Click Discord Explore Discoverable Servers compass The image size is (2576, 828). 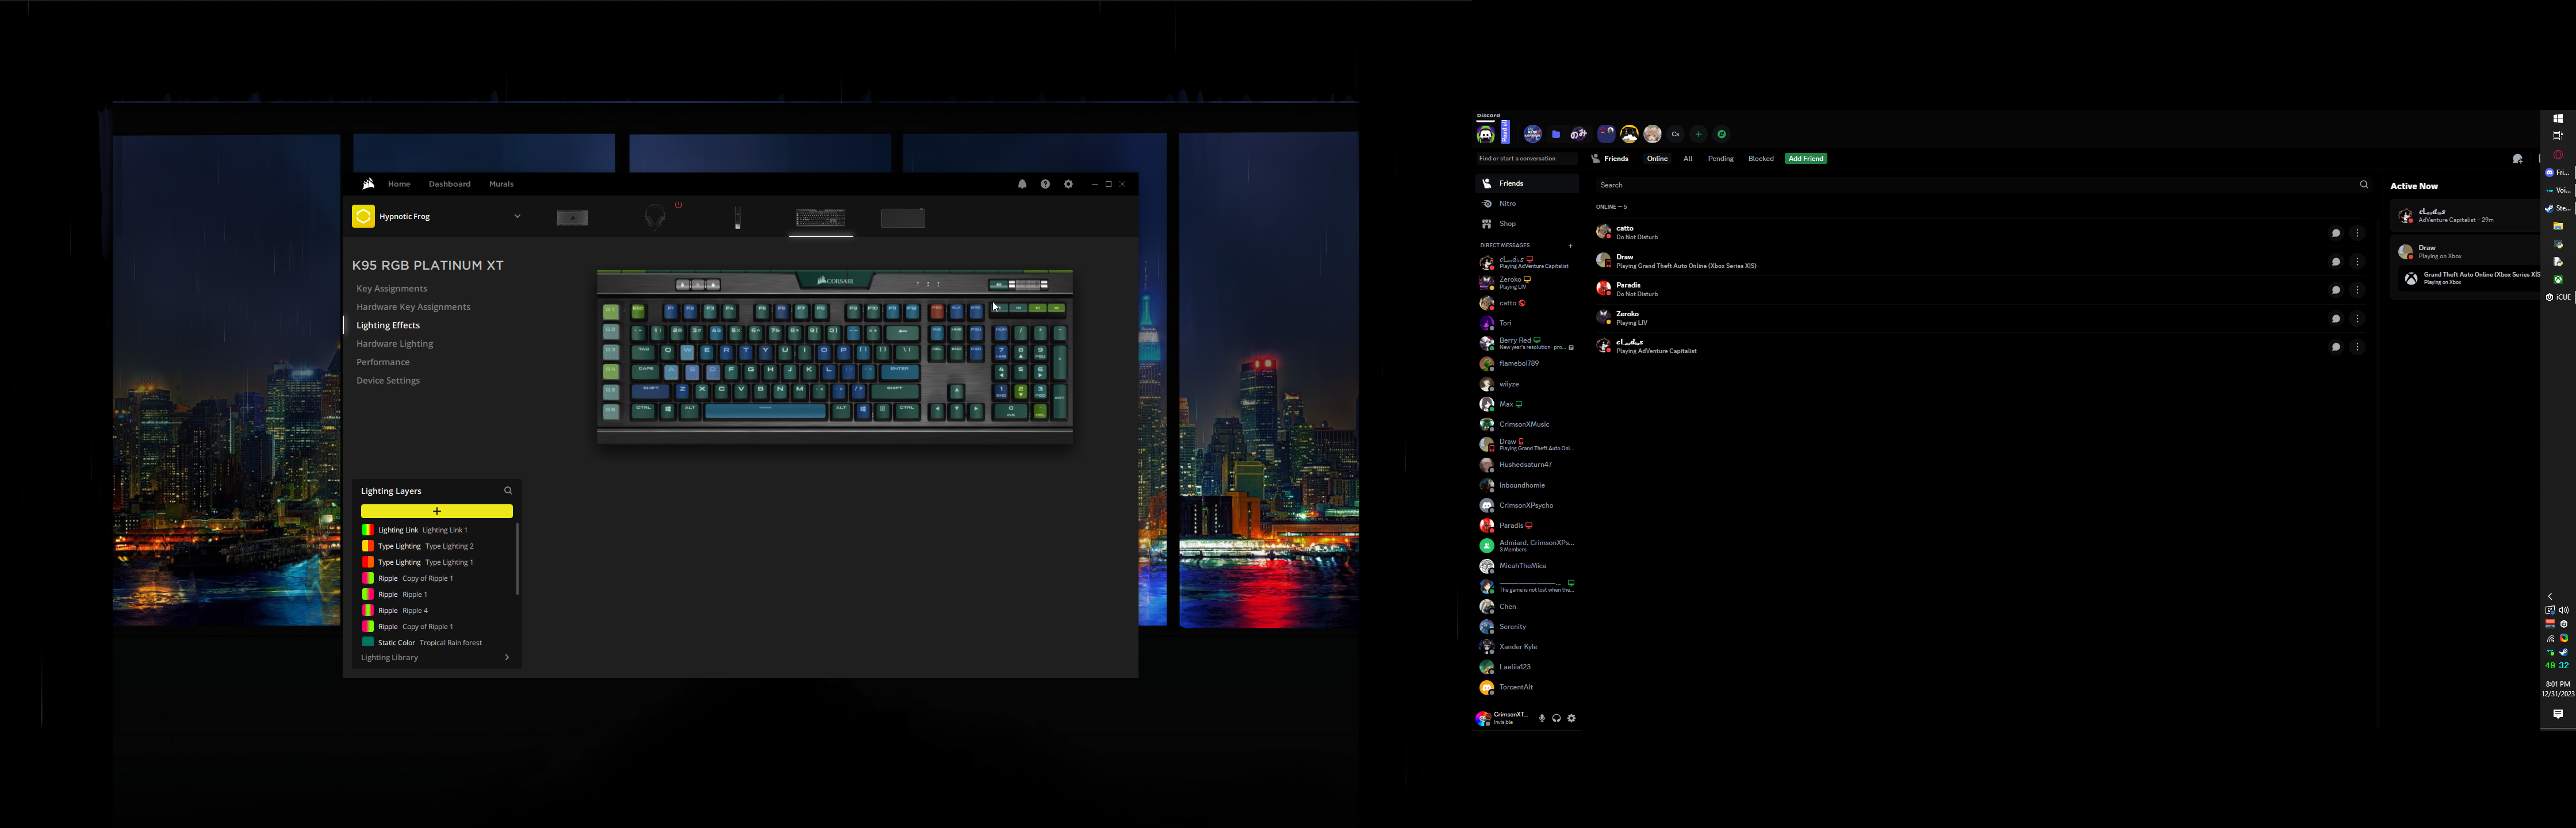1721,134
